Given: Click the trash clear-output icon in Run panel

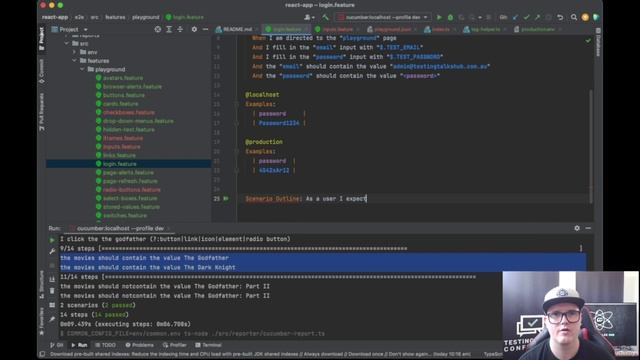Looking at the screenshot, I should click(x=52, y=291).
